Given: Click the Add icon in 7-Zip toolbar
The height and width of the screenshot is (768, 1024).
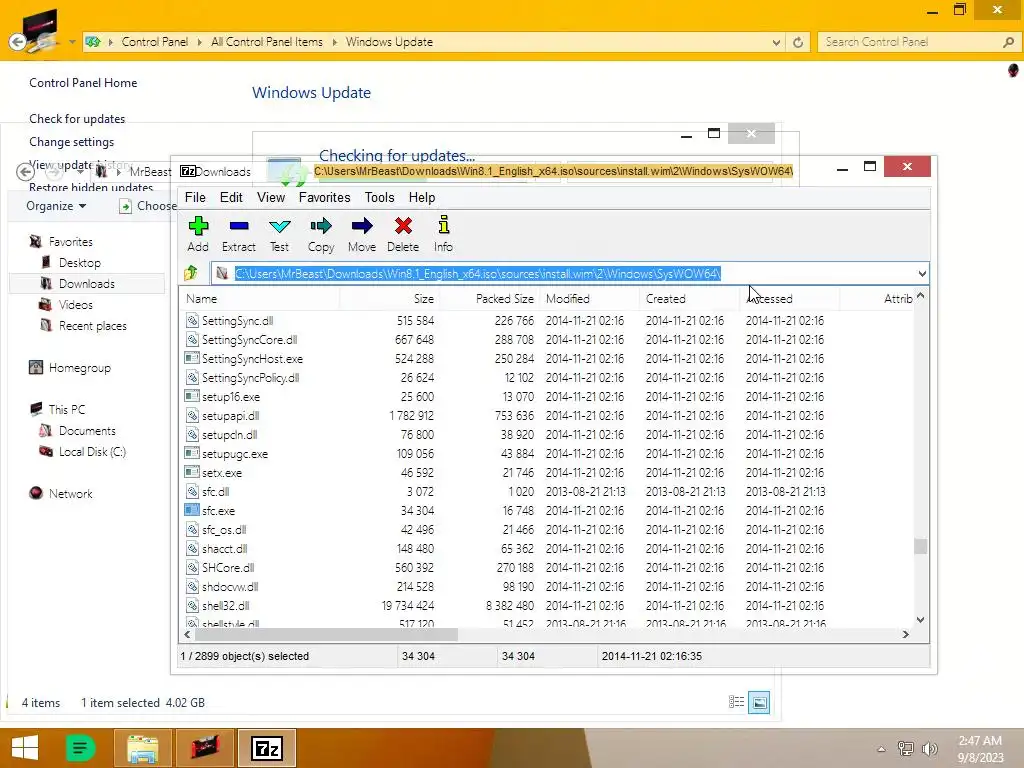Looking at the screenshot, I should (198, 226).
